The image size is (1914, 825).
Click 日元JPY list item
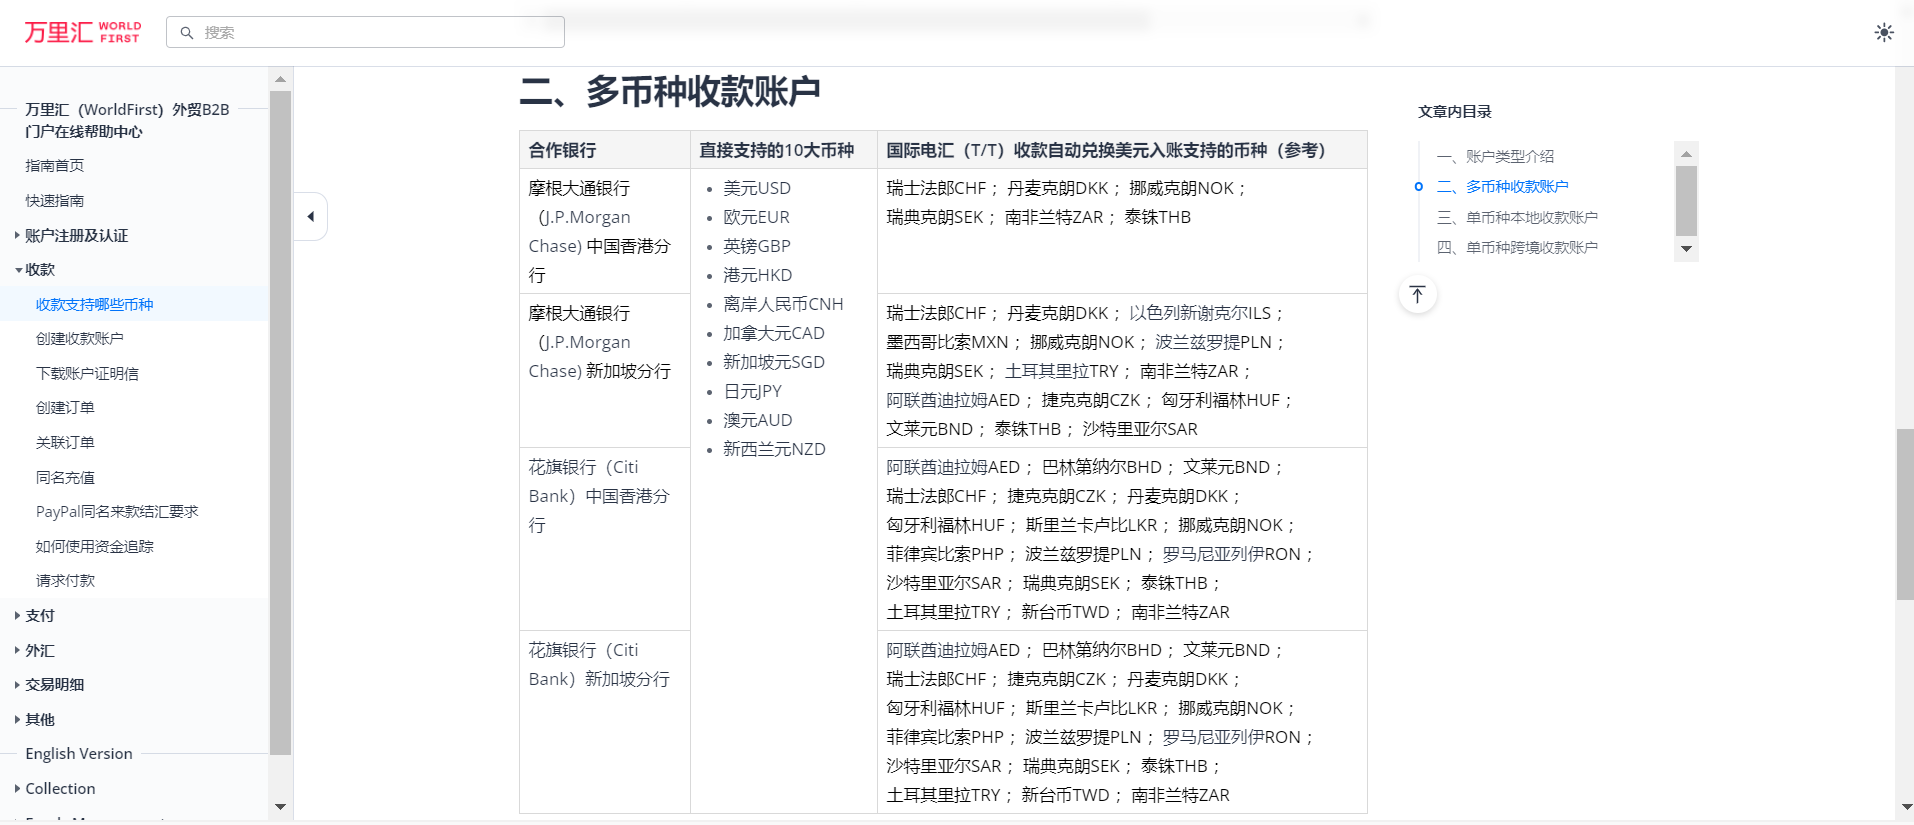[752, 391]
